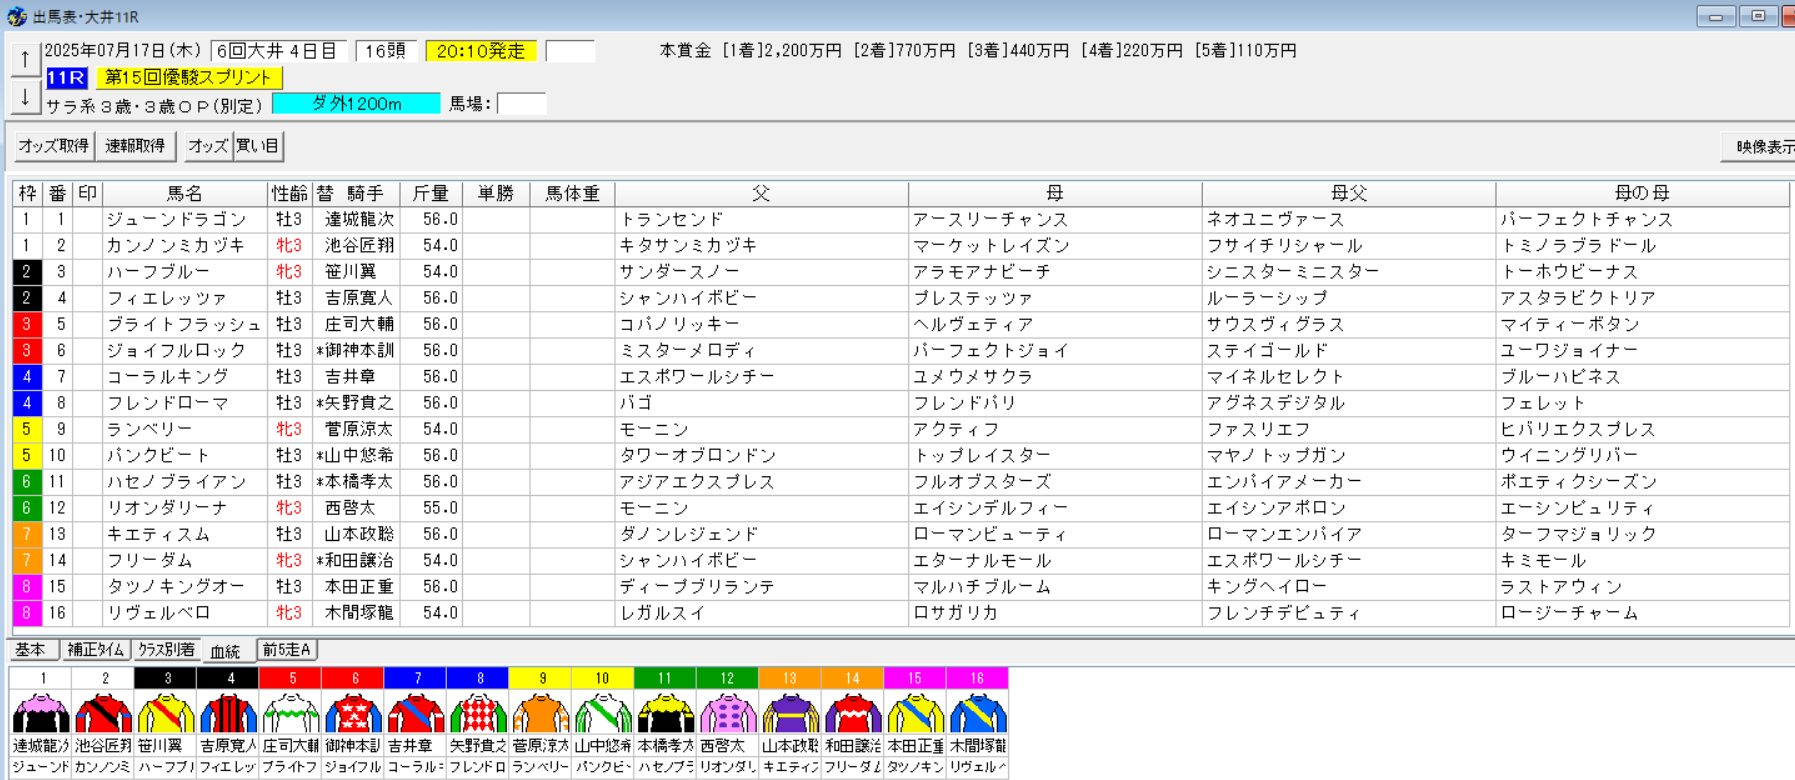Viewport: 1795px width, 780px height.
Task: Click the blue silks icon for 木間塚龍
Action: click(x=977, y=712)
